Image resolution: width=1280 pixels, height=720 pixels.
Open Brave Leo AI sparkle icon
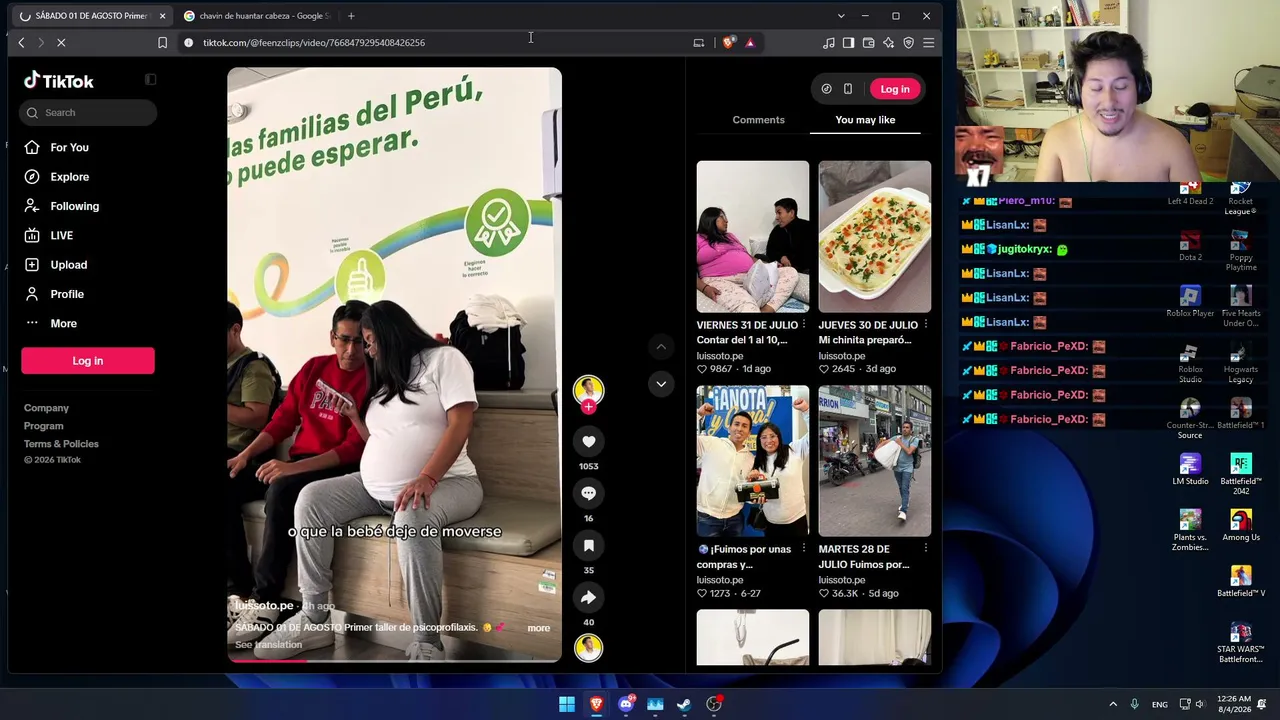[x=888, y=42]
